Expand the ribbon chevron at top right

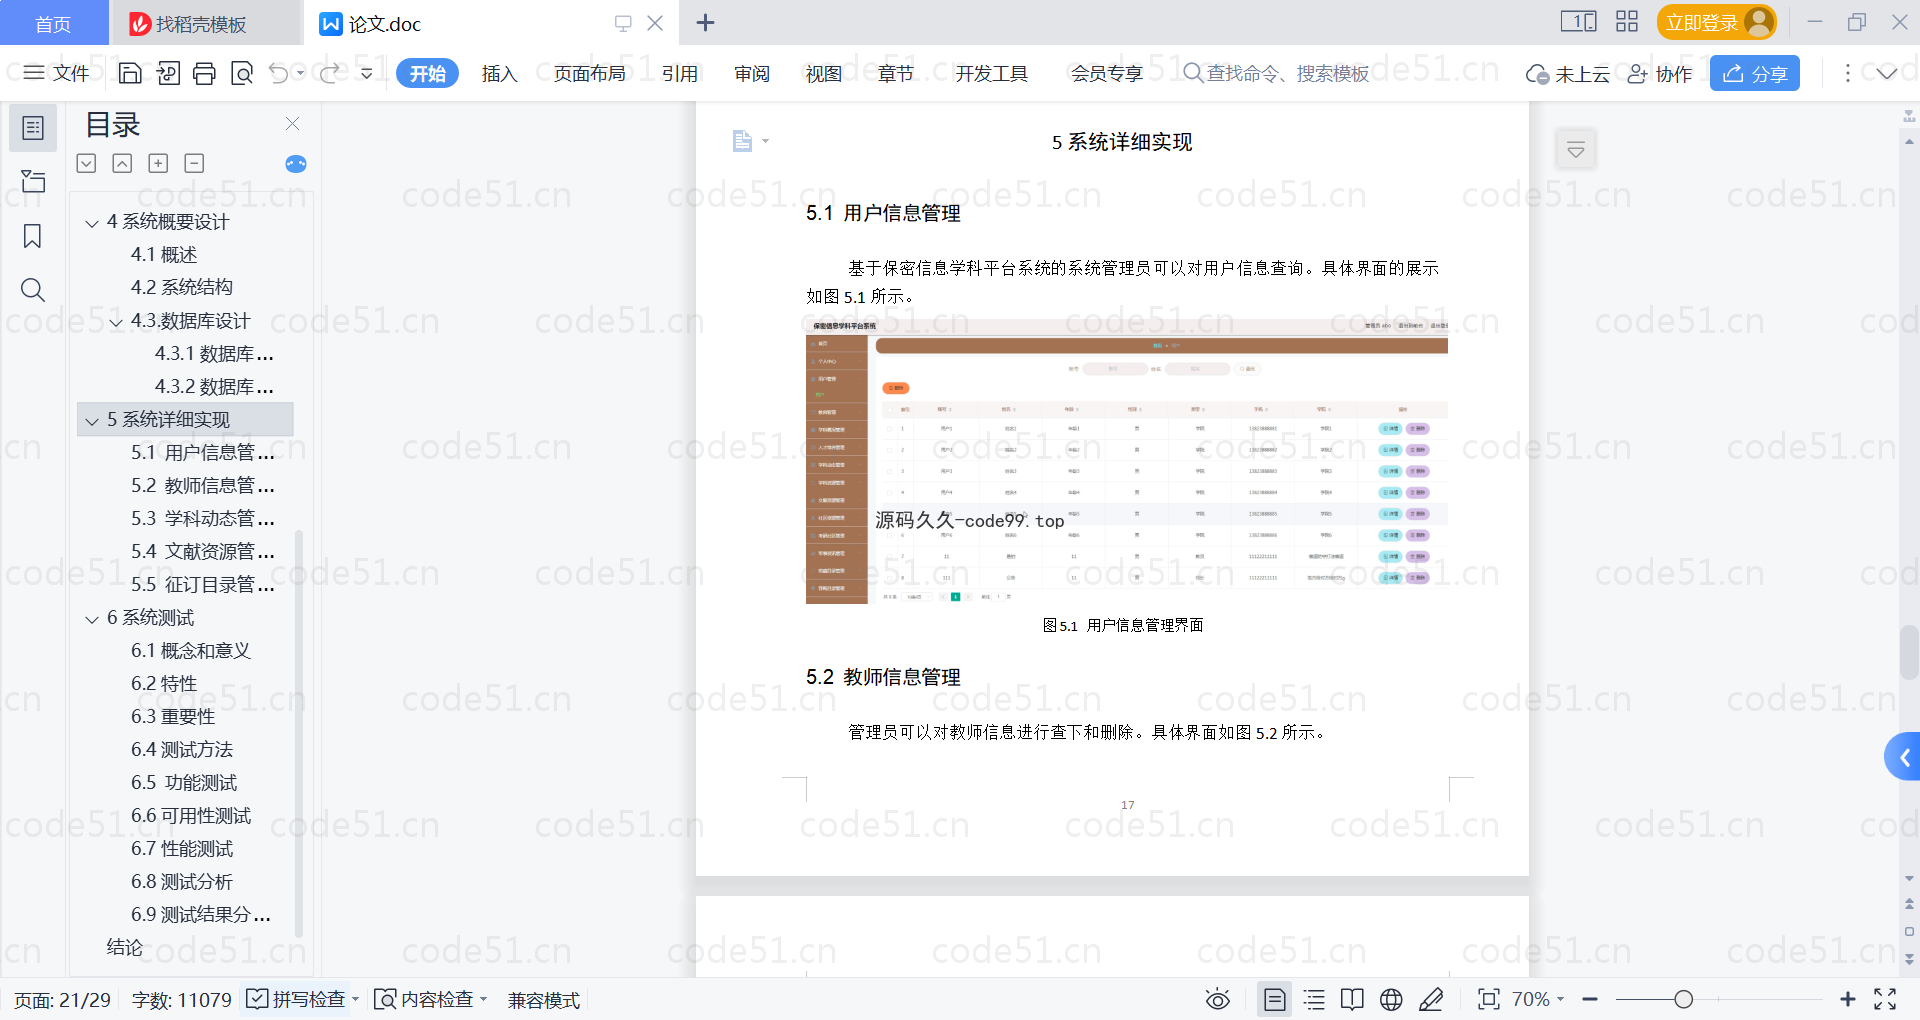coord(1887,73)
